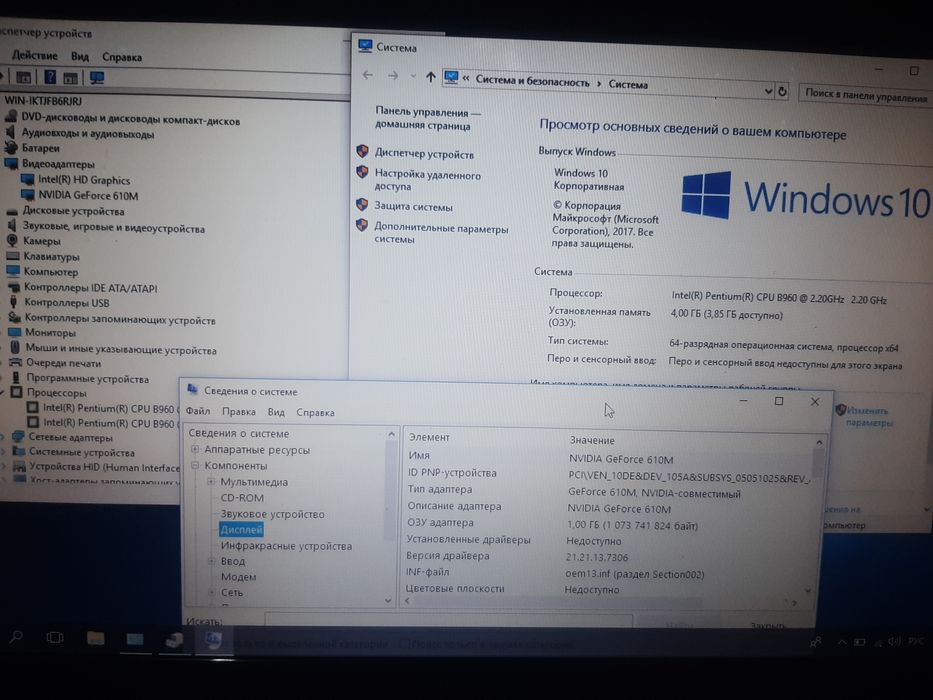Select NVIDIA GeForce 610M in Device Manager tree

coord(88,195)
